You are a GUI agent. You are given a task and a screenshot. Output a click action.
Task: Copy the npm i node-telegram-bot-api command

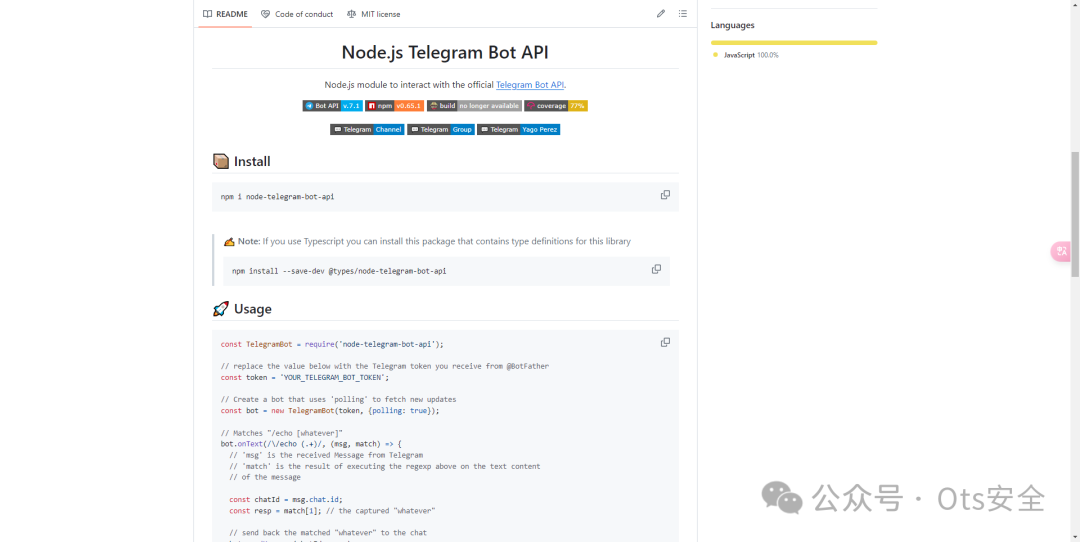(665, 195)
